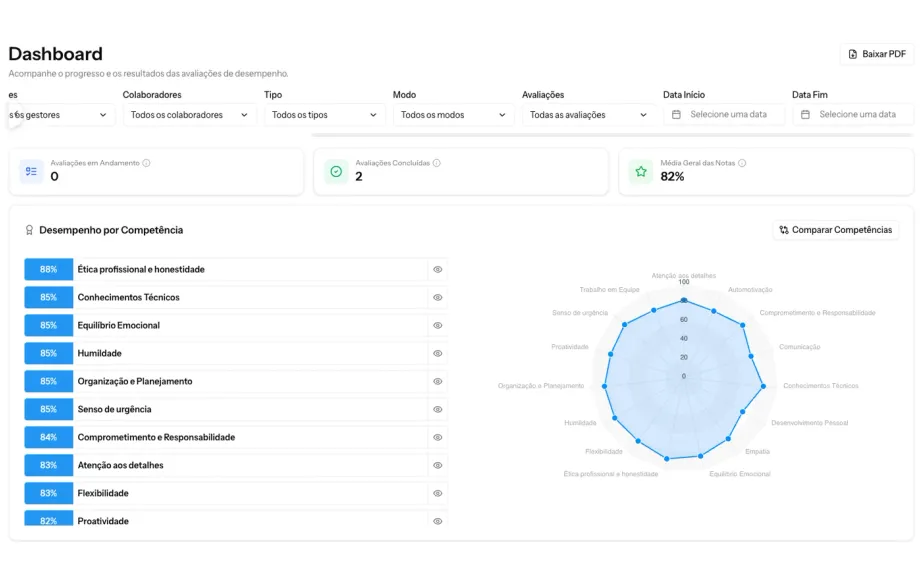This screenshot has width=920, height=576.
Task: Click the checkmark icon in Avaliações Concluídas card
Action: pyautogui.click(x=336, y=171)
